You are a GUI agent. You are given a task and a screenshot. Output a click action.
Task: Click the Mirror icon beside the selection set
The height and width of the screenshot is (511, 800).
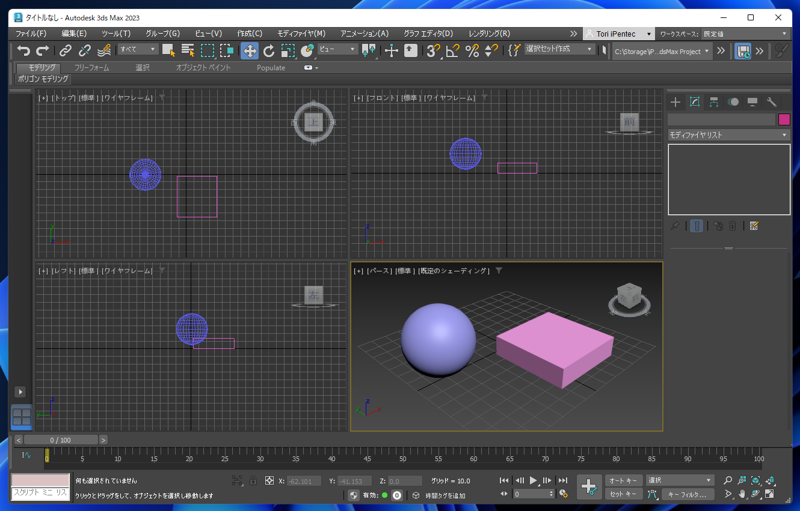[x=604, y=50]
